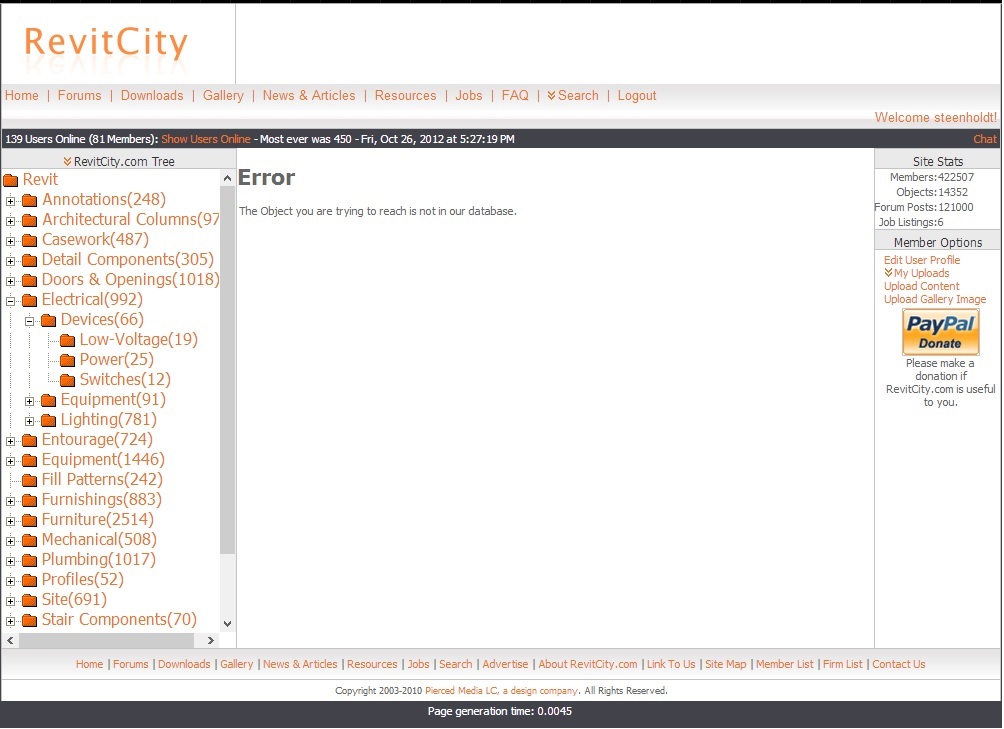
Task: Open Gallery in the top navigation
Action: pos(223,95)
